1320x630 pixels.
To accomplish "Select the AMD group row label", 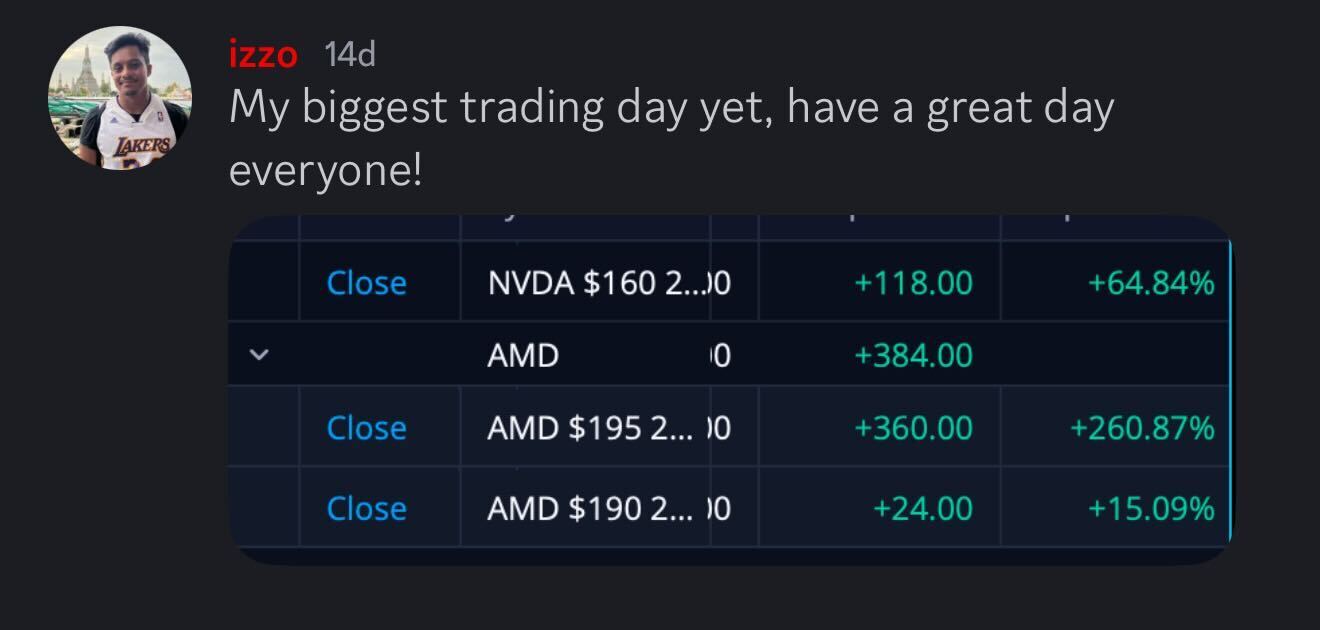I will point(523,355).
